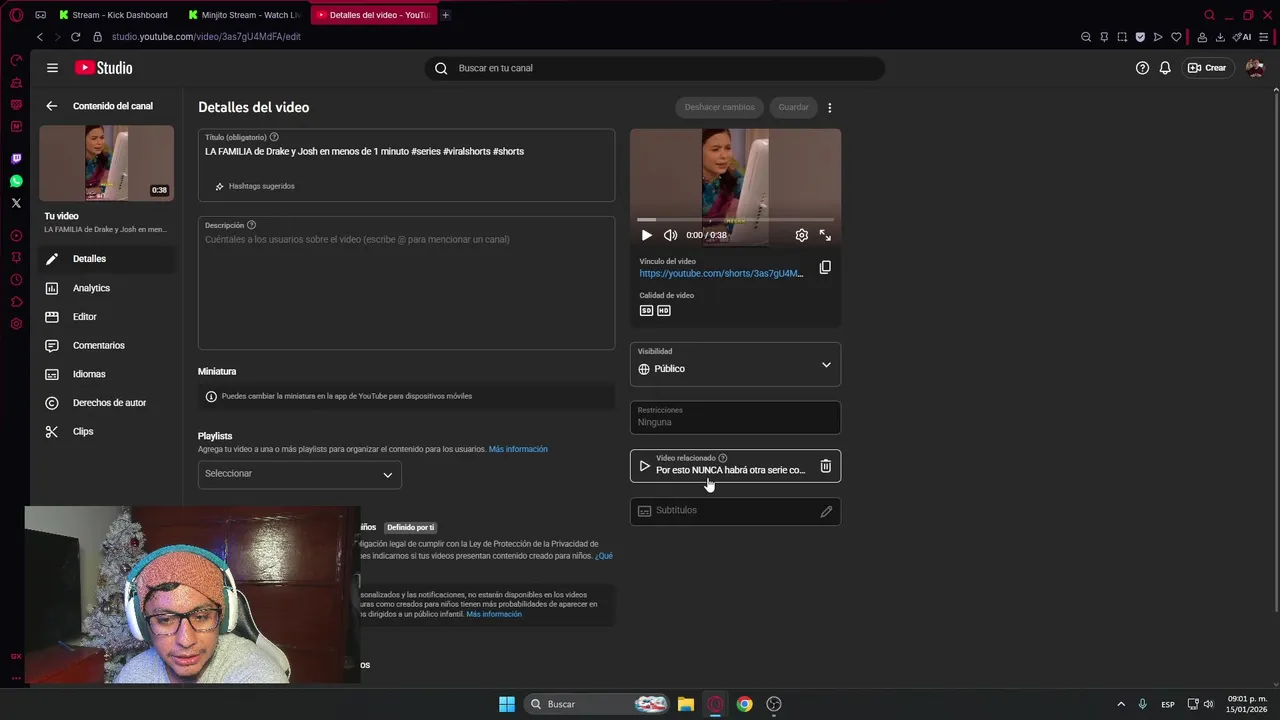
Task: Open Analytics in the sidebar
Action: tap(106, 288)
